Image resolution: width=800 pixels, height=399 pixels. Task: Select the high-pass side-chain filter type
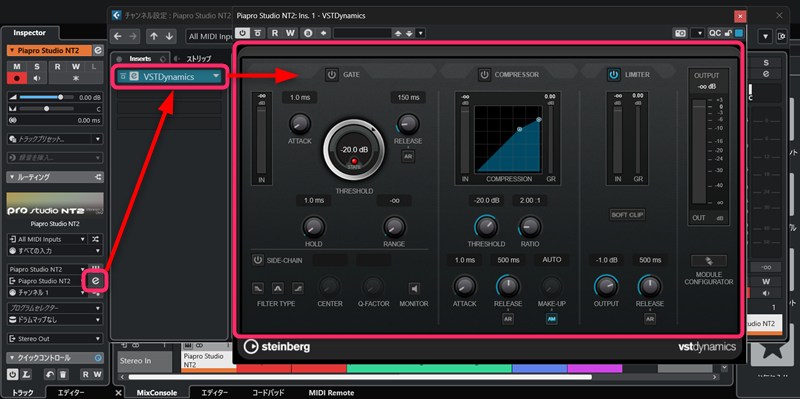pyautogui.click(x=298, y=288)
